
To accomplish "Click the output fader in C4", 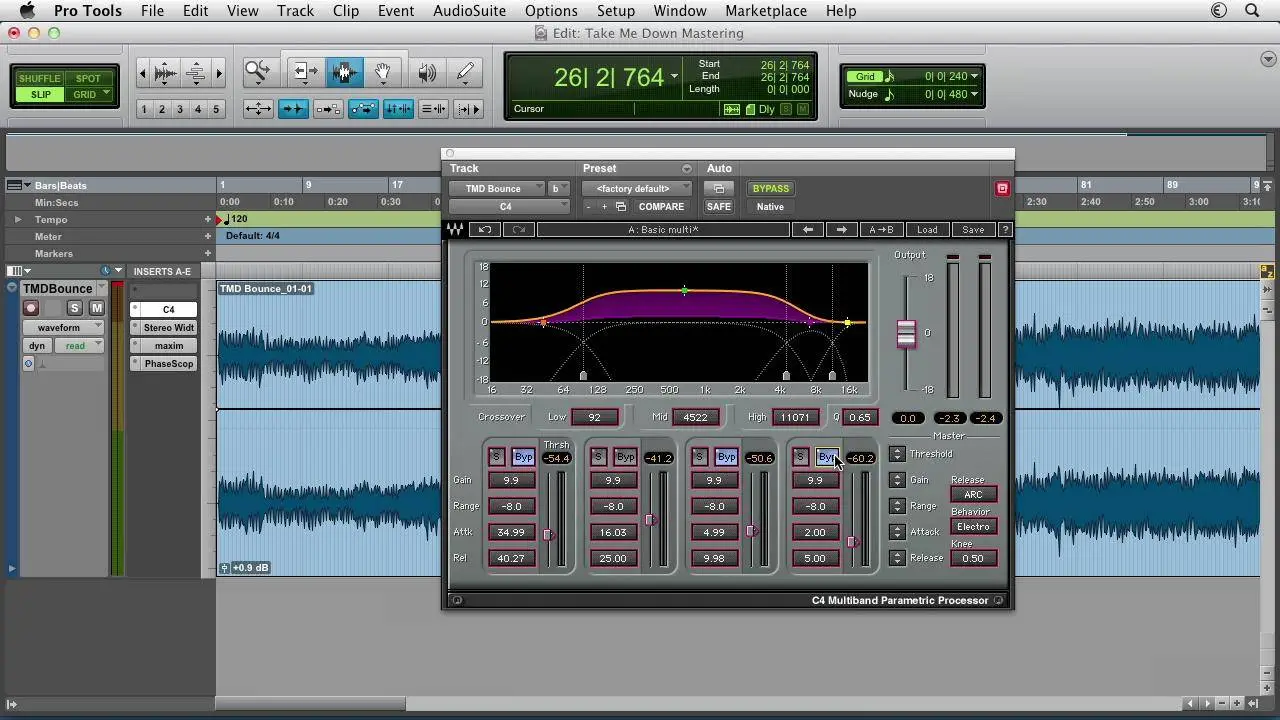I will pyautogui.click(x=906, y=334).
